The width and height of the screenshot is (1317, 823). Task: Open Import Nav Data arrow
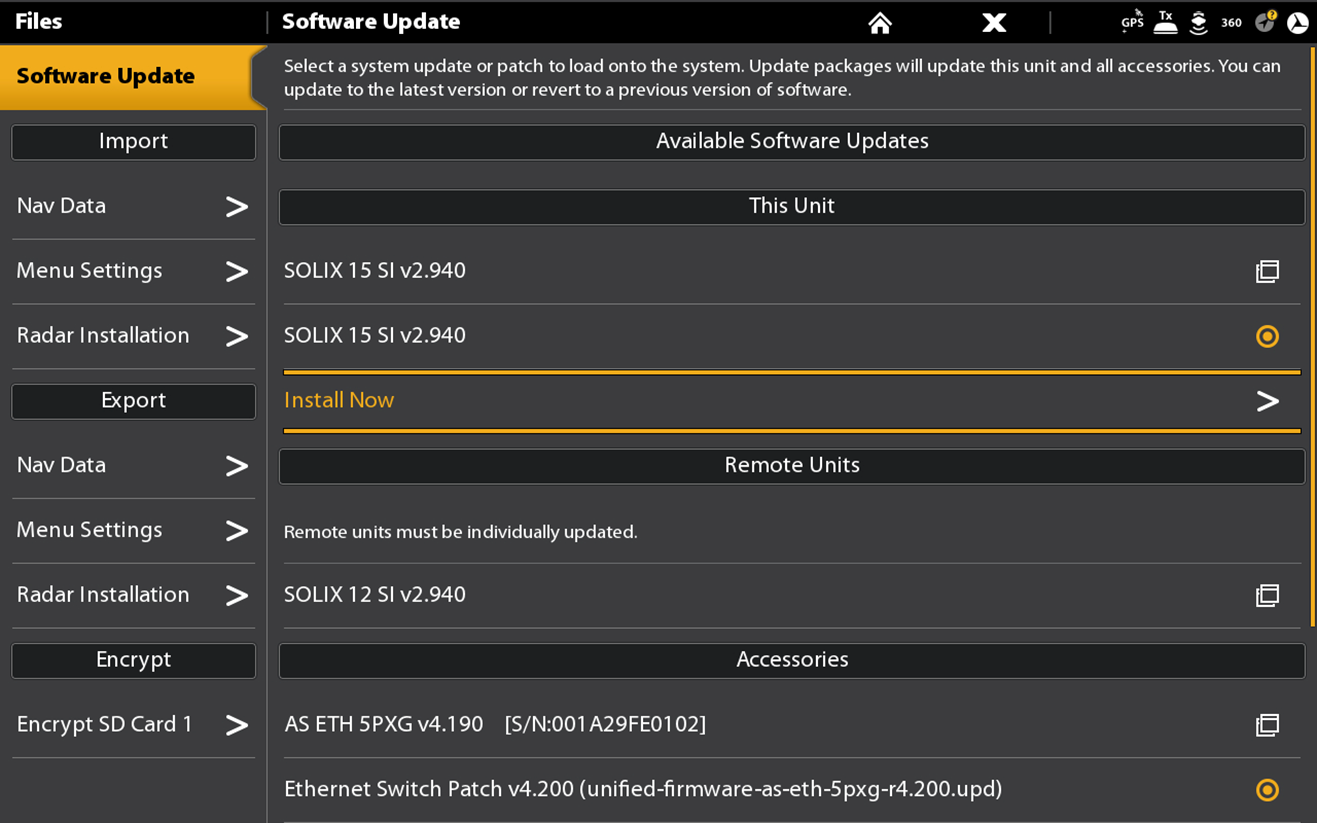[x=237, y=206]
